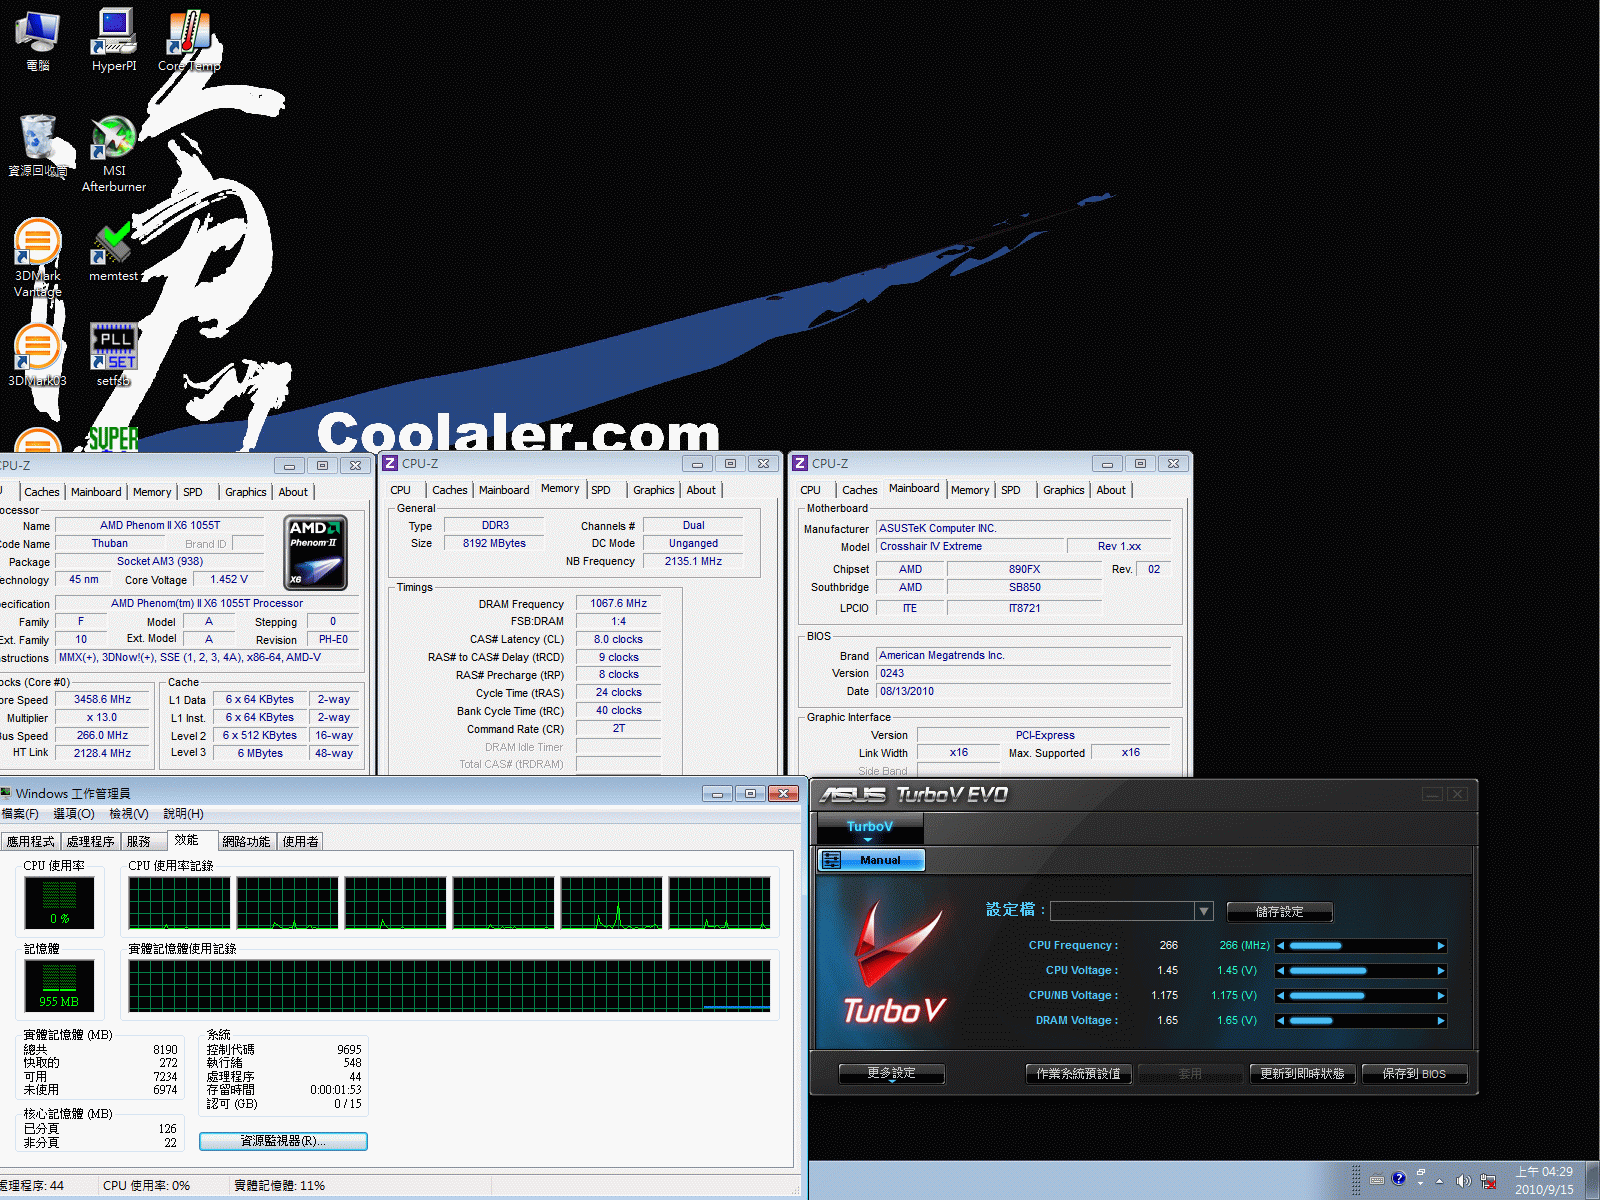Image resolution: width=1600 pixels, height=1200 pixels.
Task: Click the NB Frequency value 2135.1 MHz
Action: (x=693, y=562)
